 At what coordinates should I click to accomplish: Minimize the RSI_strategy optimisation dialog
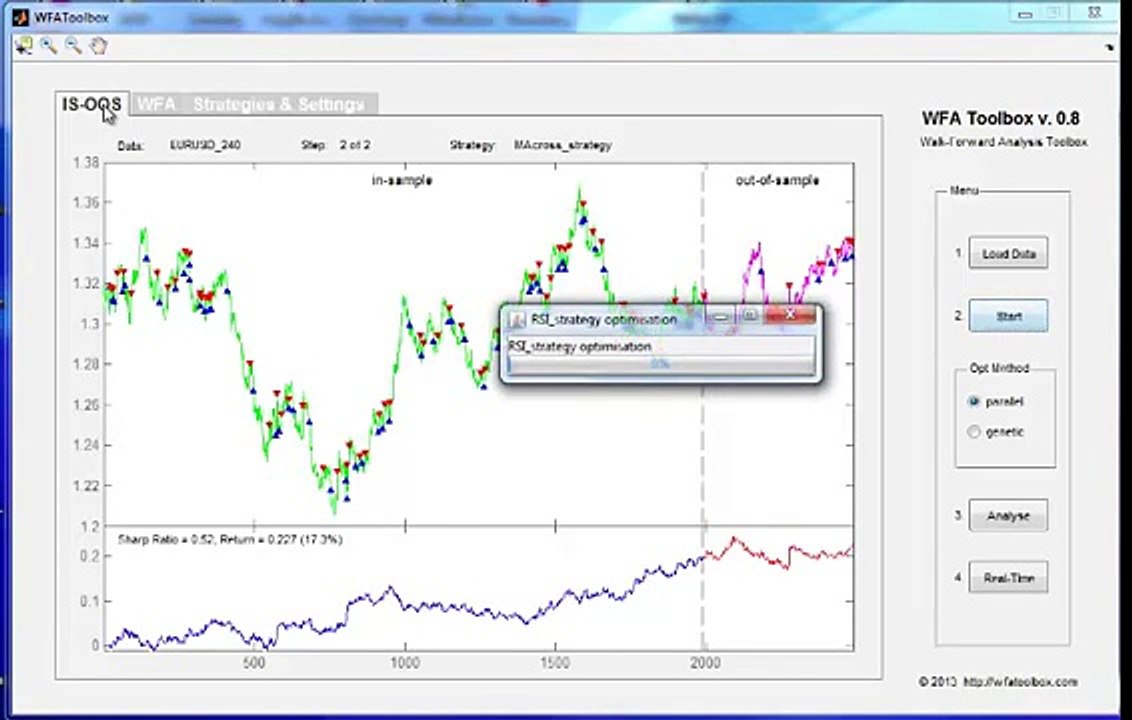click(720, 316)
